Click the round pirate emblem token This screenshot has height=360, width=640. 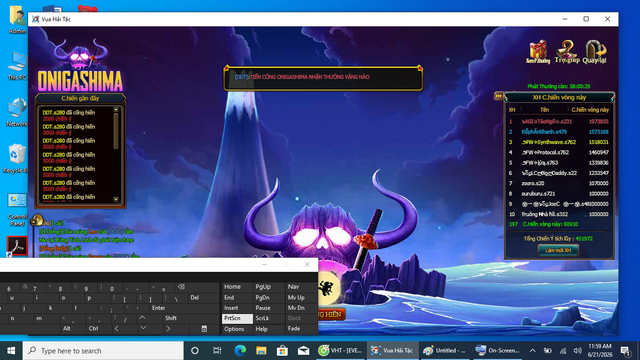(328, 289)
